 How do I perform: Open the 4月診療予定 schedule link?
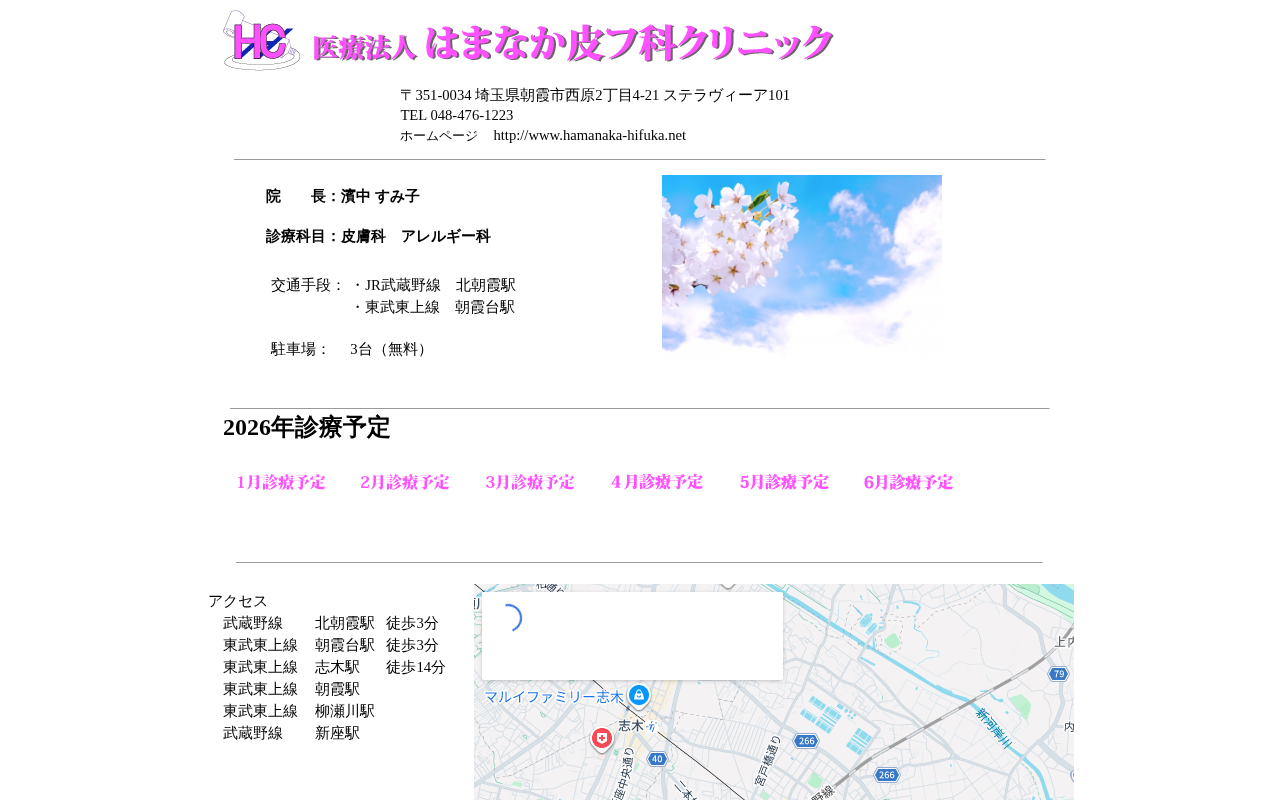tap(657, 482)
